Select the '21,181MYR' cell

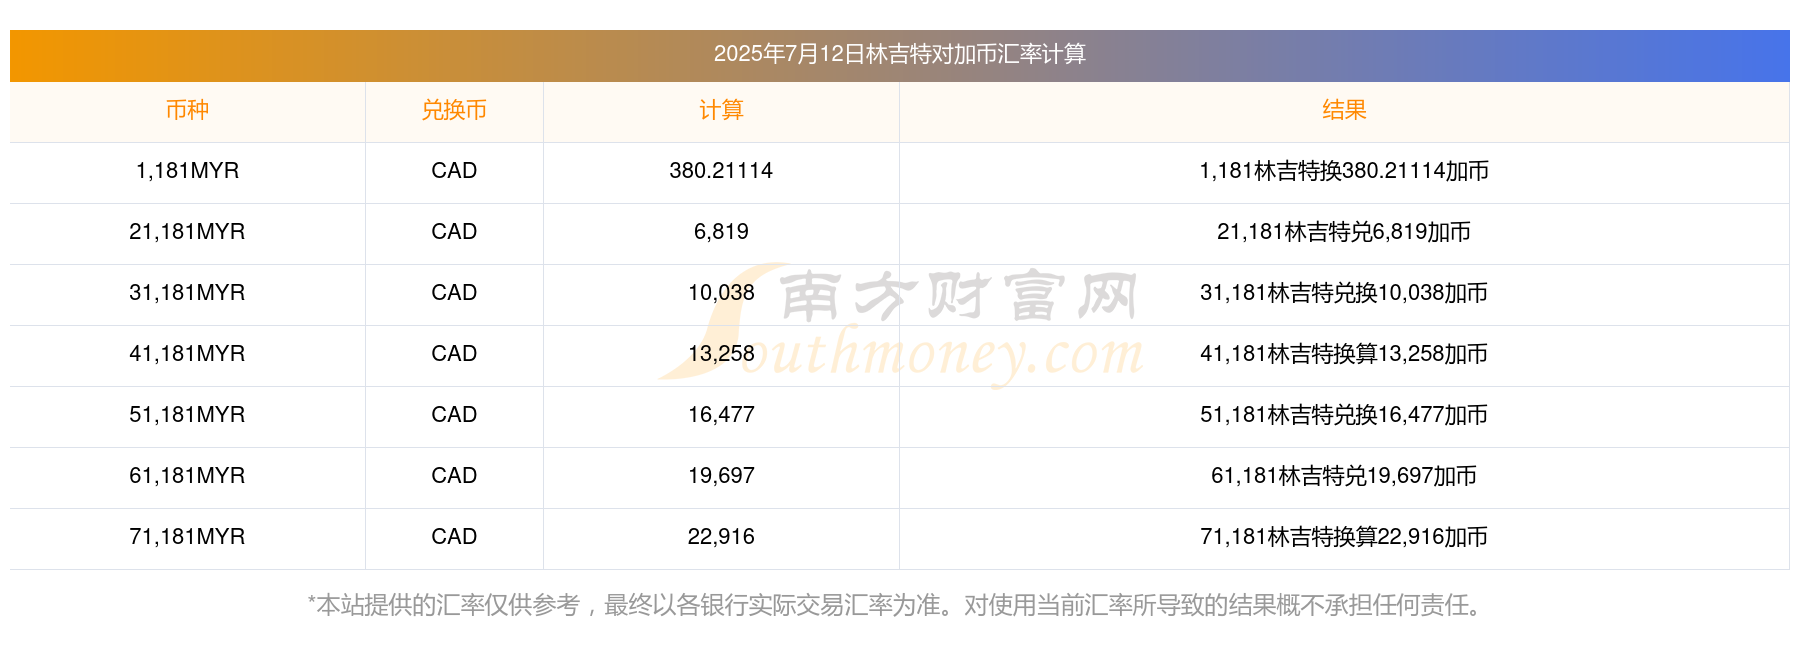pos(187,232)
